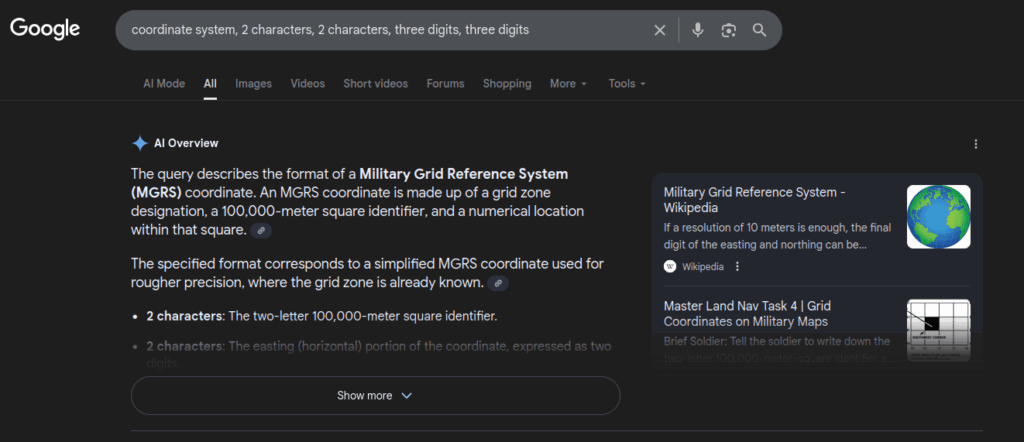Click the 'Wikipedia' source name text
Image resolution: width=1024 pixels, height=442 pixels.
pyautogui.click(x=703, y=266)
